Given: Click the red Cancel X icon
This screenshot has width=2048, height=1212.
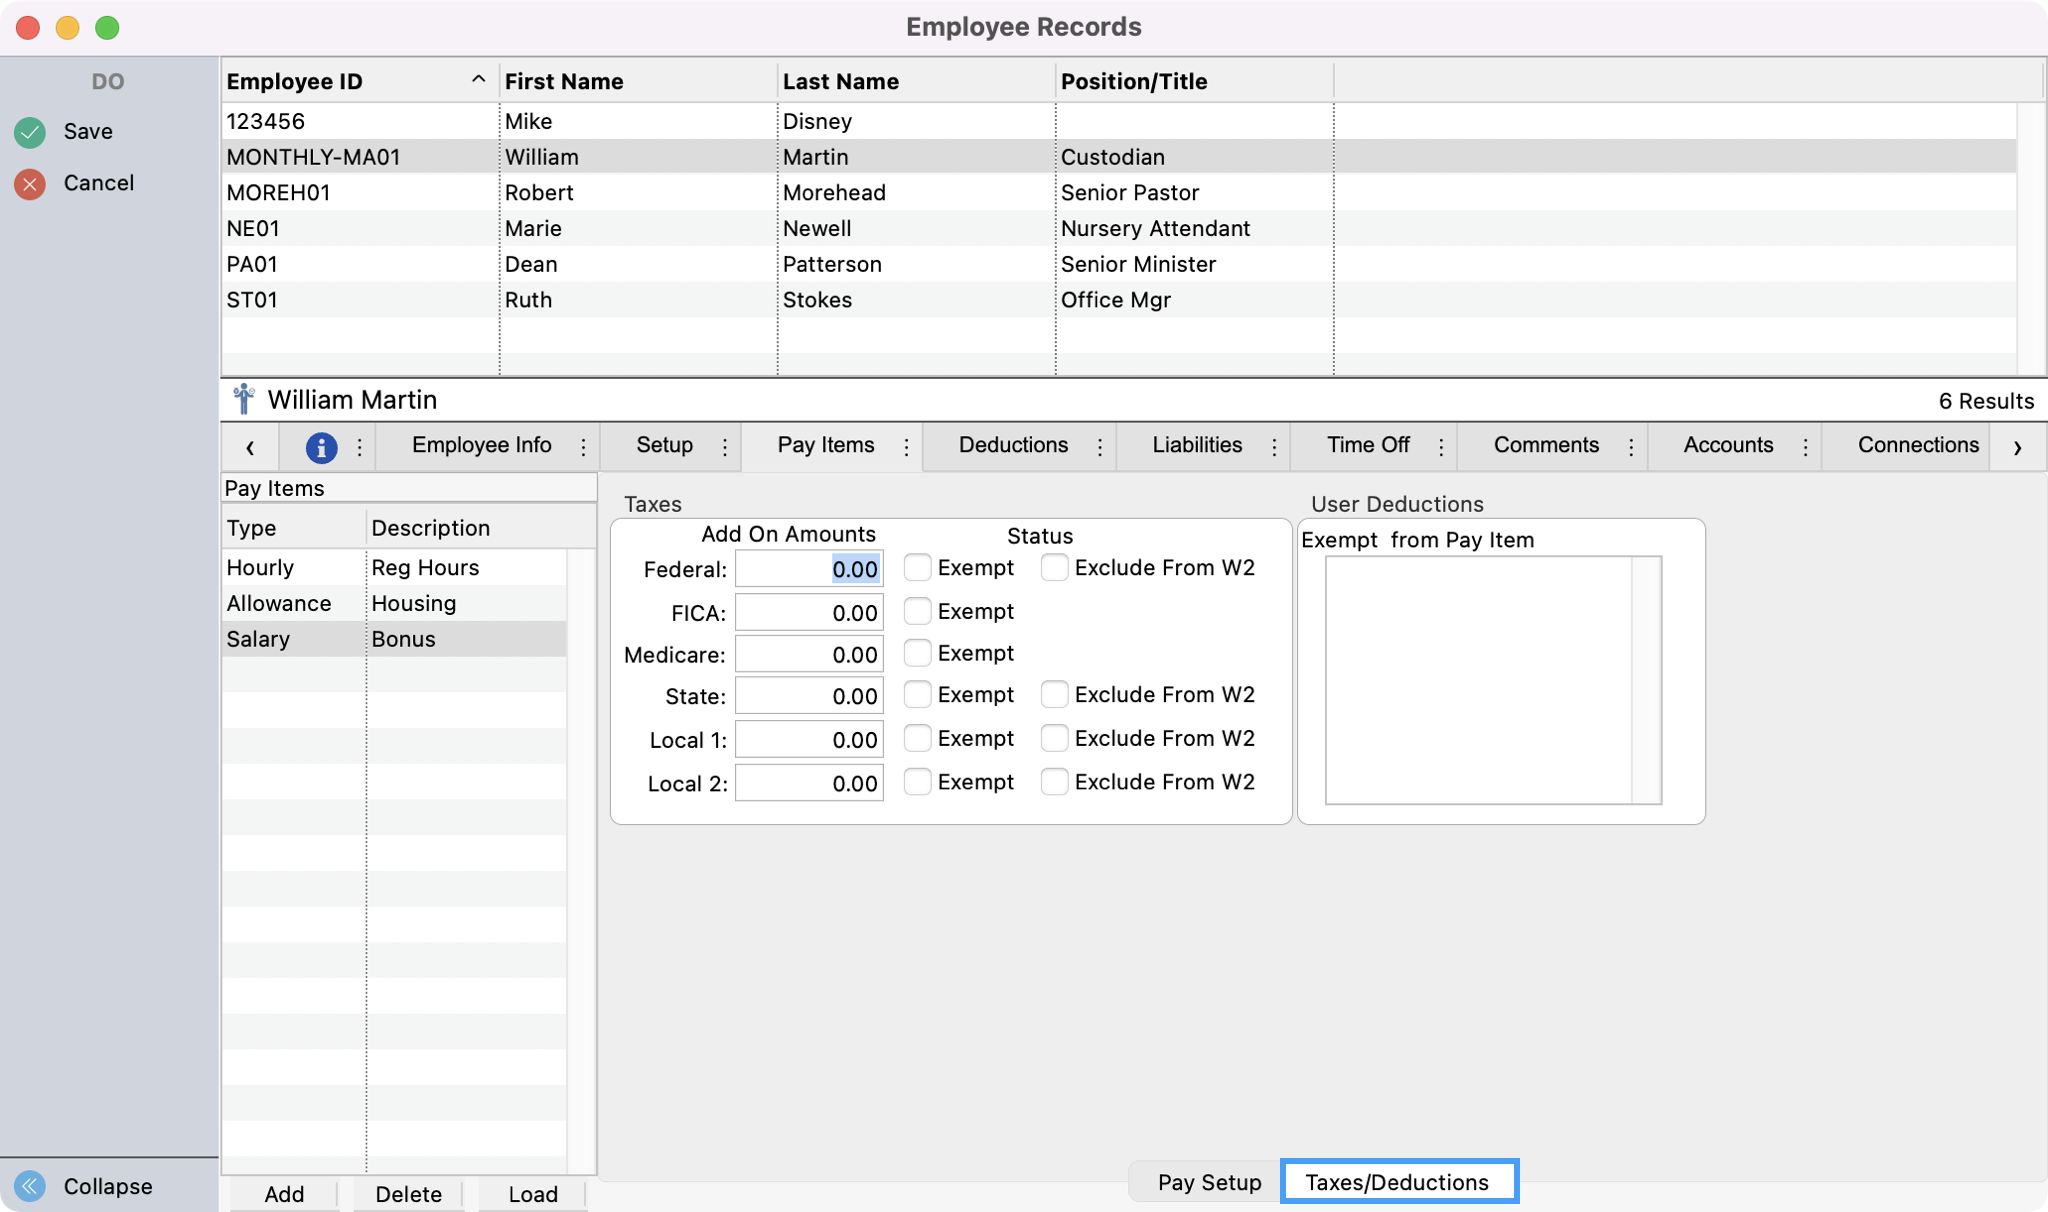Looking at the screenshot, I should pos(30,184).
